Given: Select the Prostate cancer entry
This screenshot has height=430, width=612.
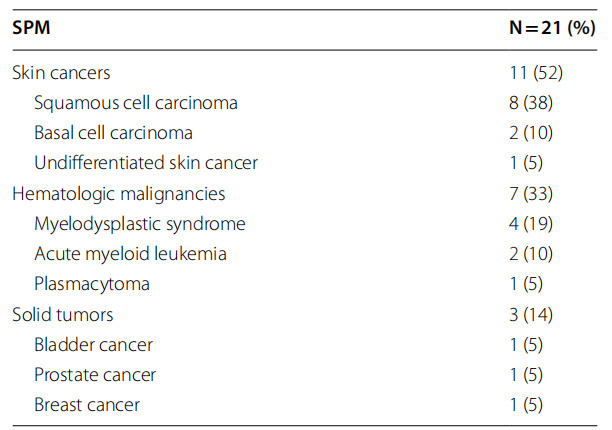Looking at the screenshot, I should click(95, 375).
